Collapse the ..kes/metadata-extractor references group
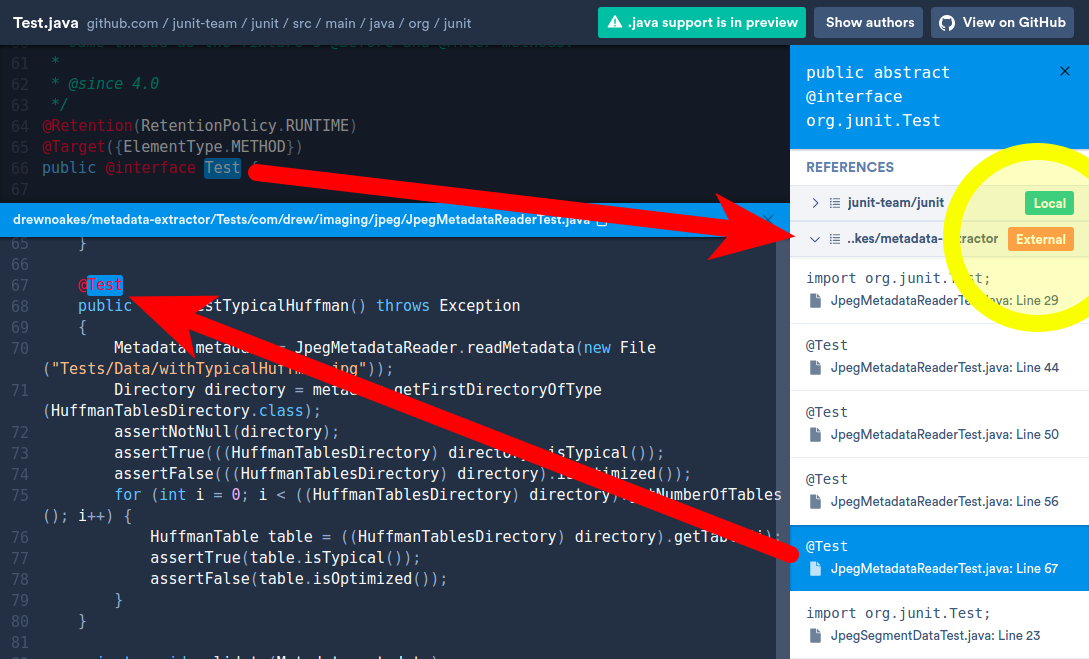This screenshot has height=659, width=1089. (x=815, y=239)
